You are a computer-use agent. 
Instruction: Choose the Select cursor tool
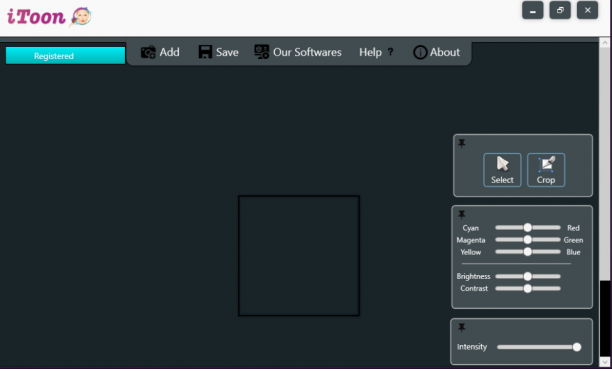click(502, 170)
